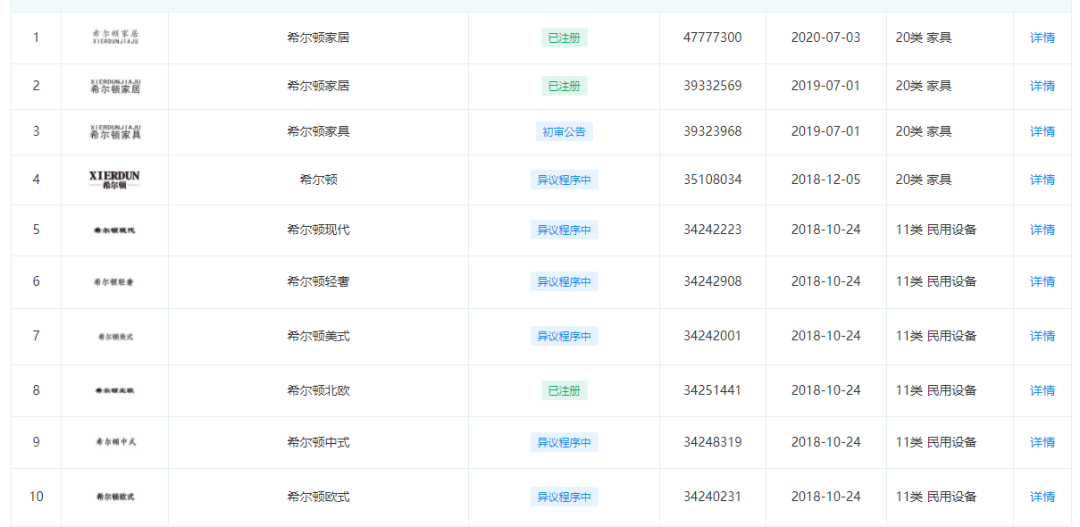Image resolution: width=1080 pixels, height=527 pixels.
Task: Click 已注册 tag in 希尔顿北欧 row
Action: pyautogui.click(x=564, y=391)
